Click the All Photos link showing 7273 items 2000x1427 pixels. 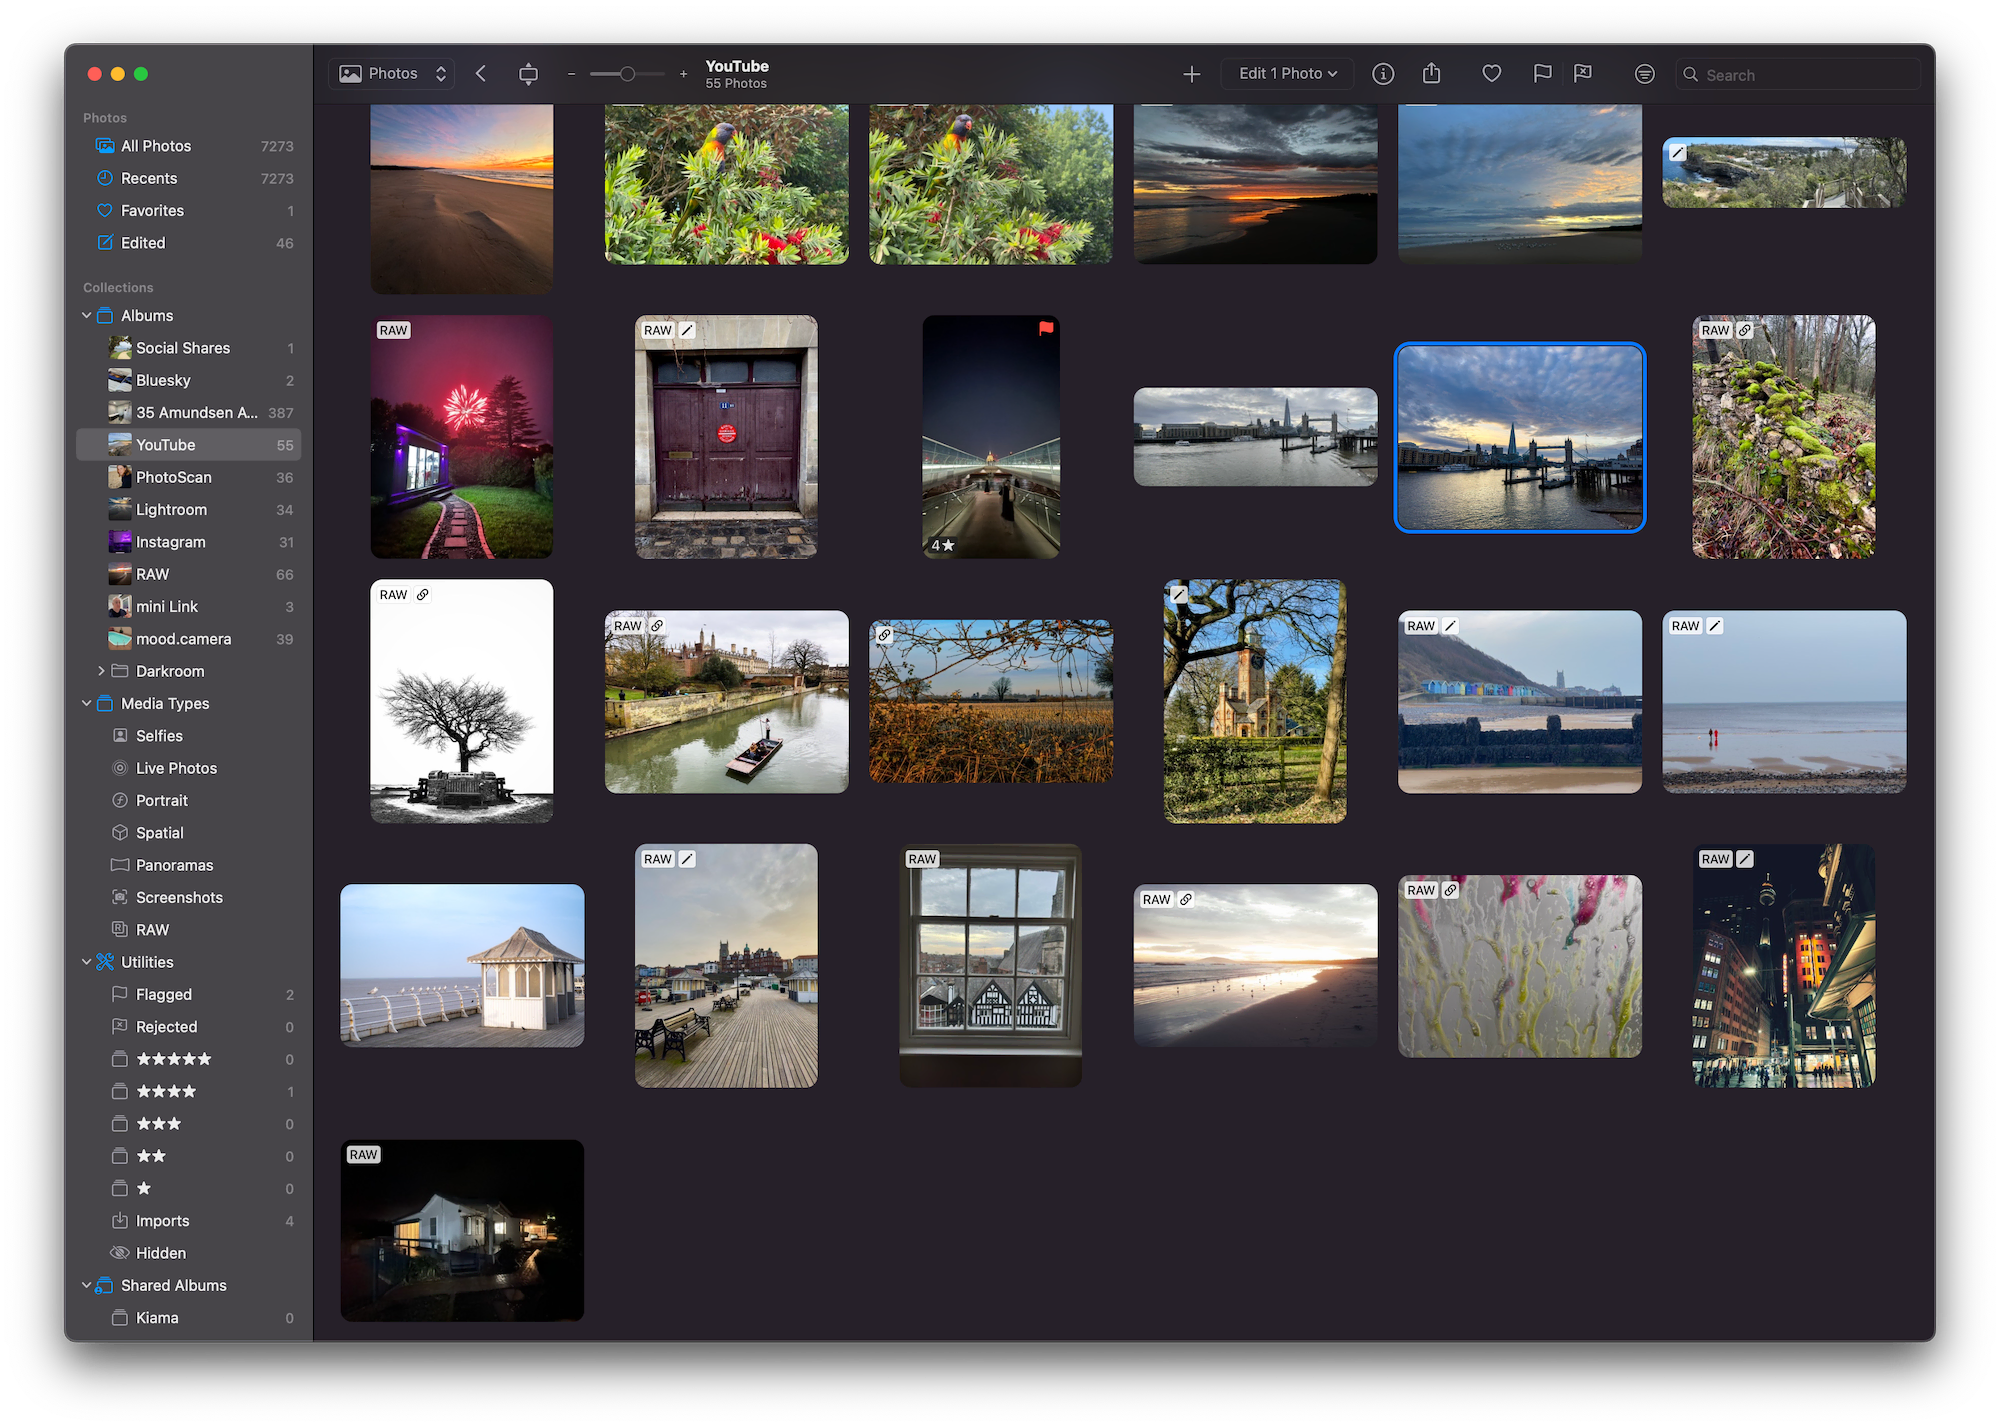155,145
